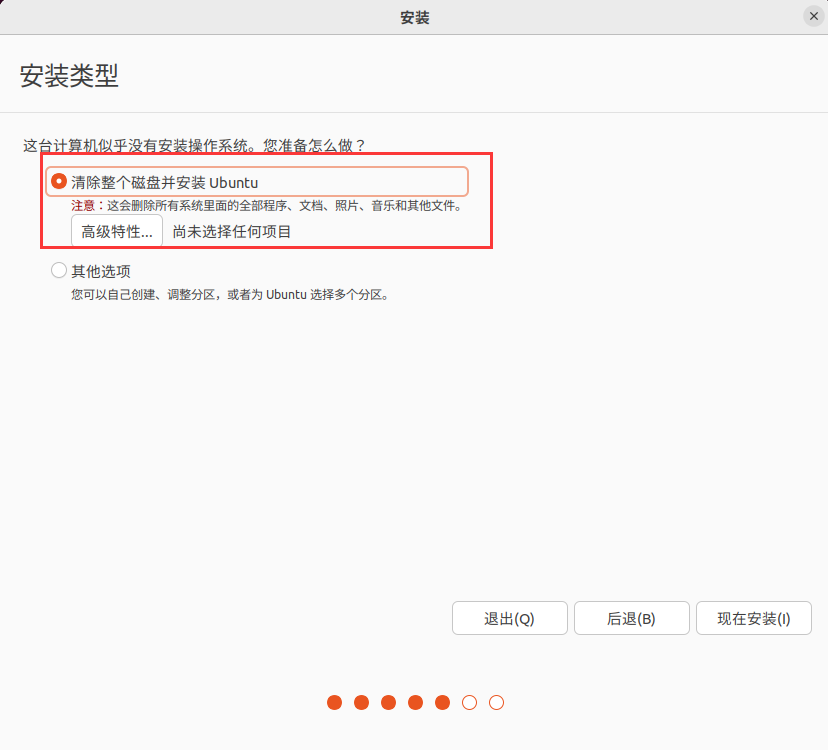Click the 注意 warning text line
828x750 pixels.
tap(267, 205)
